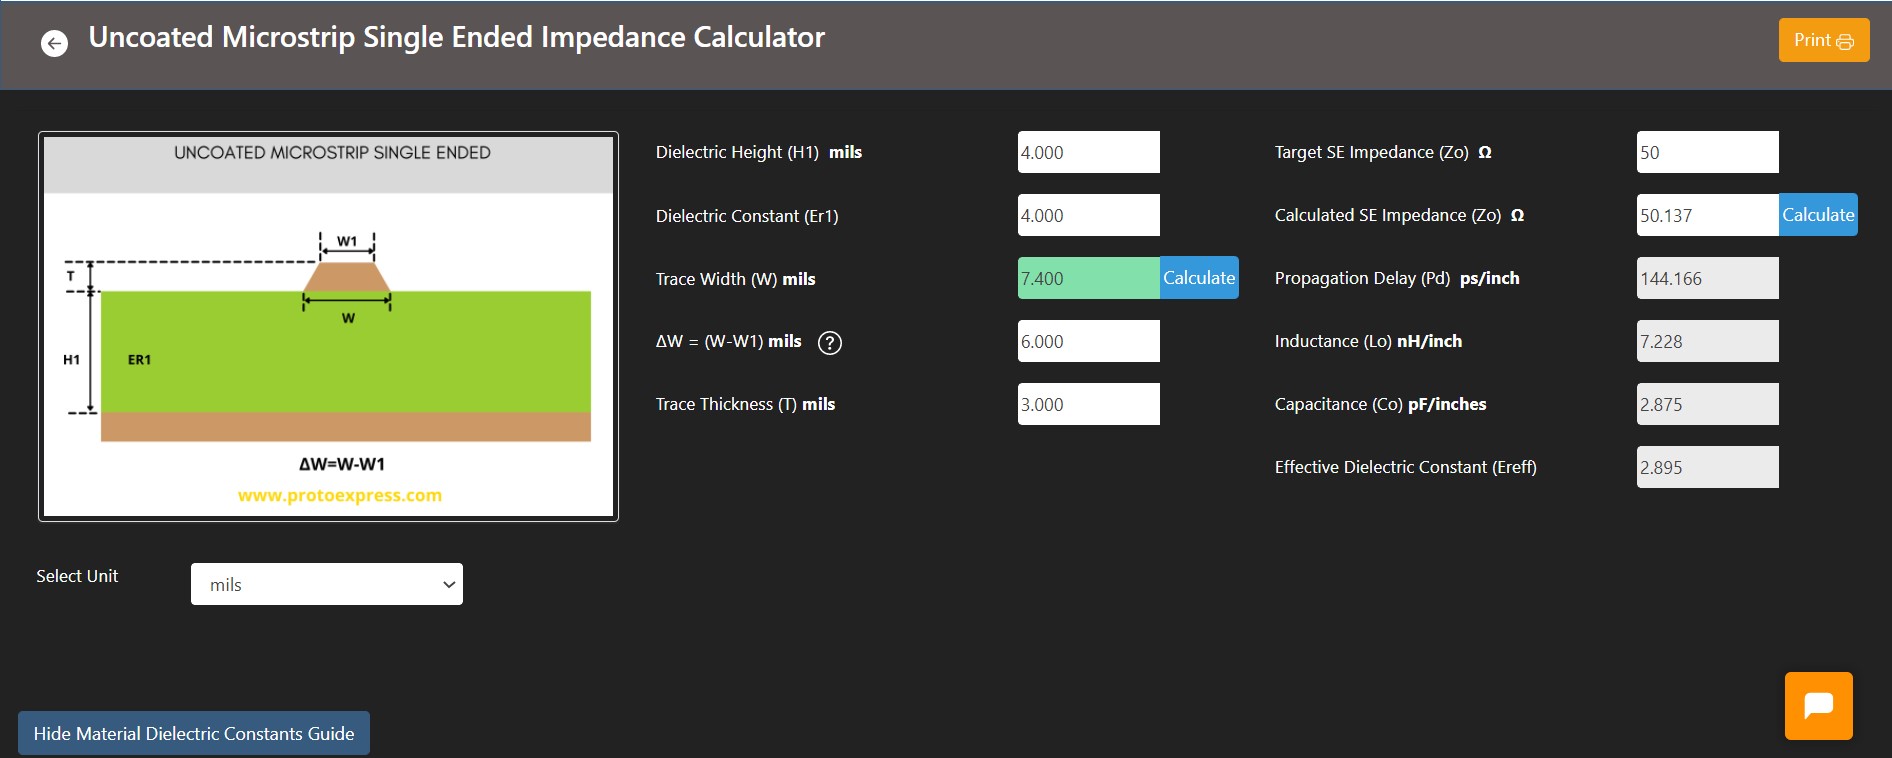Click the page title heading text
Image resolution: width=1892 pixels, height=758 pixels.
click(x=457, y=37)
